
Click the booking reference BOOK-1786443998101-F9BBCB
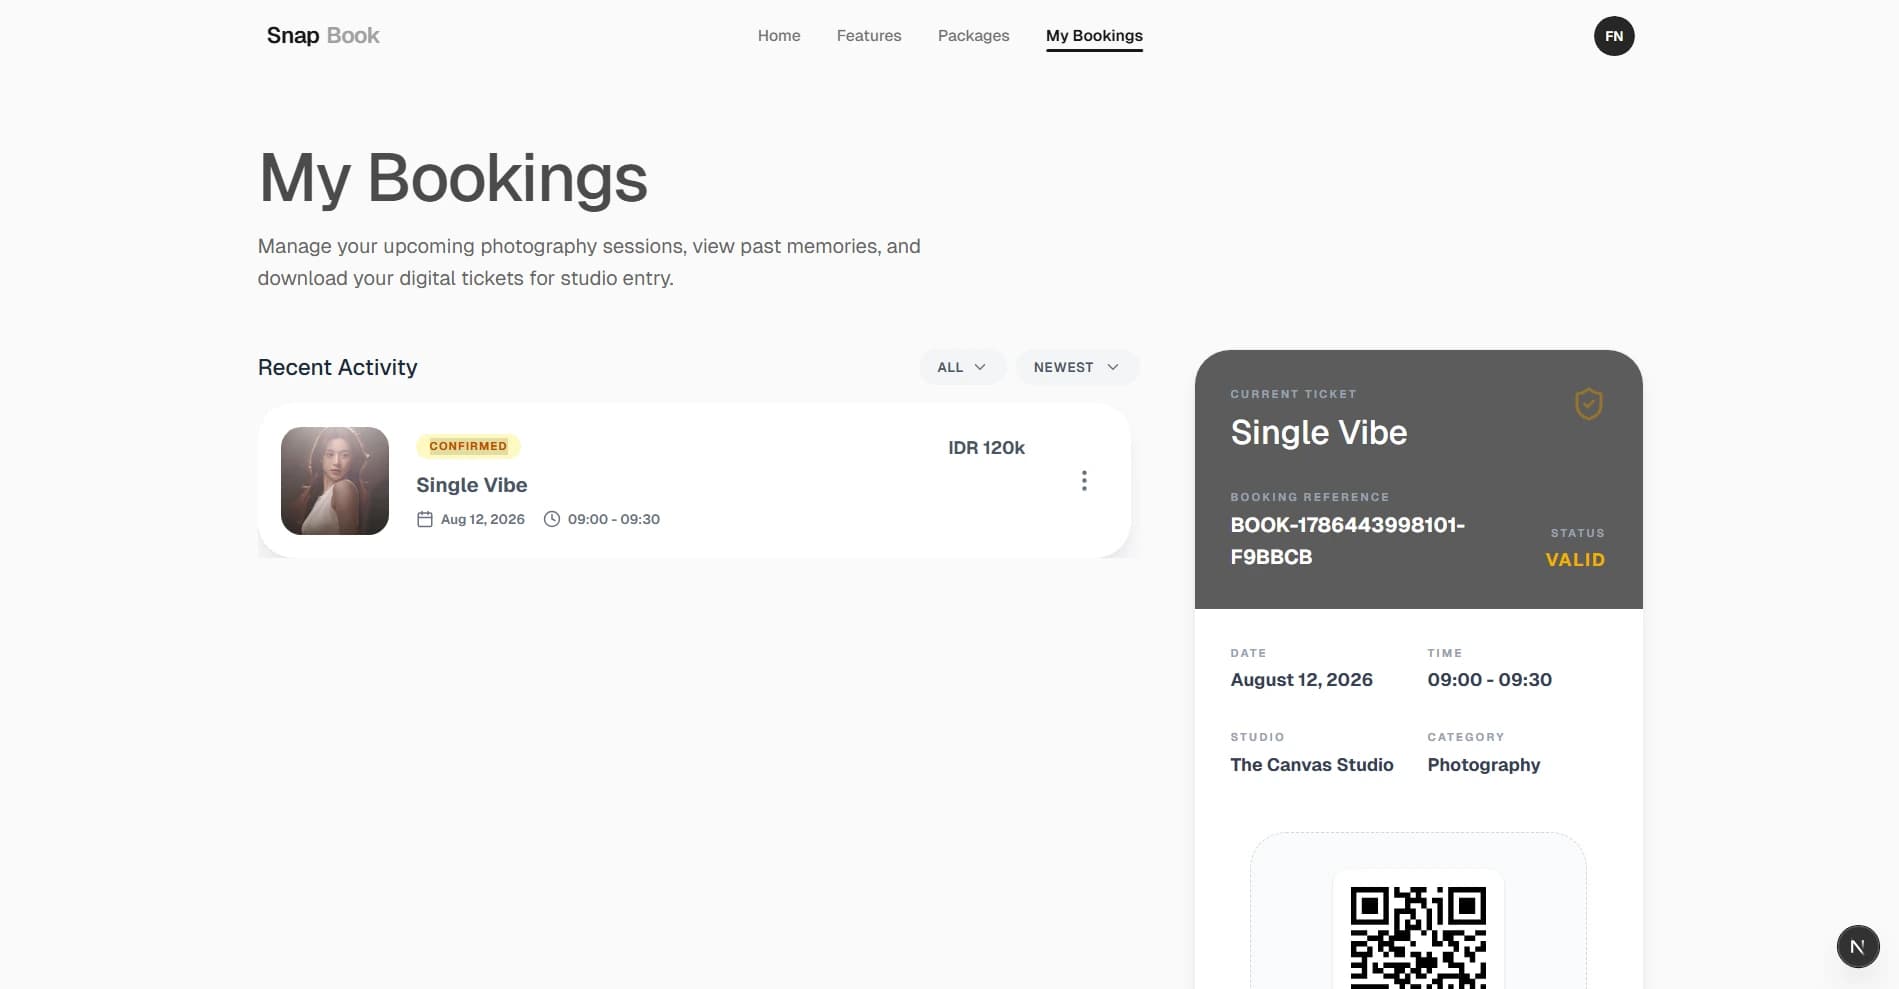click(x=1347, y=541)
